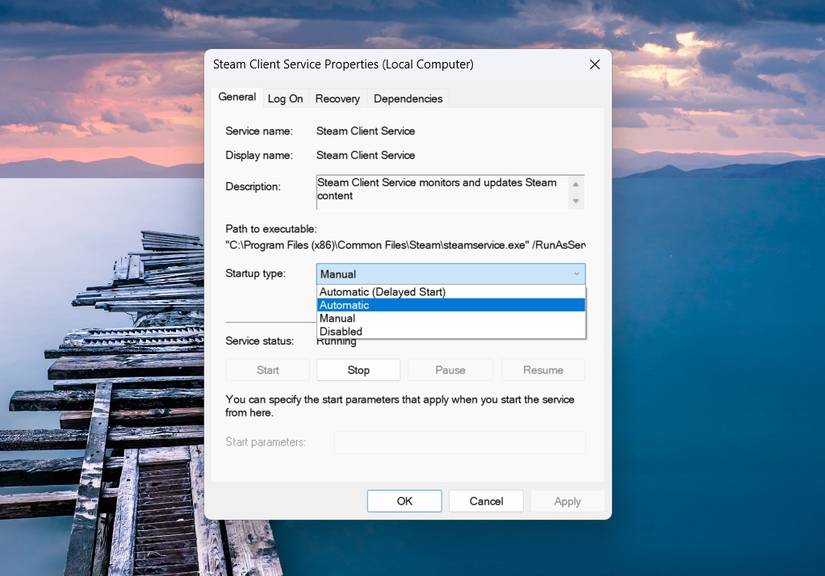Pause the running service
The width and height of the screenshot is (825, 576).
(x=450, y=369)
